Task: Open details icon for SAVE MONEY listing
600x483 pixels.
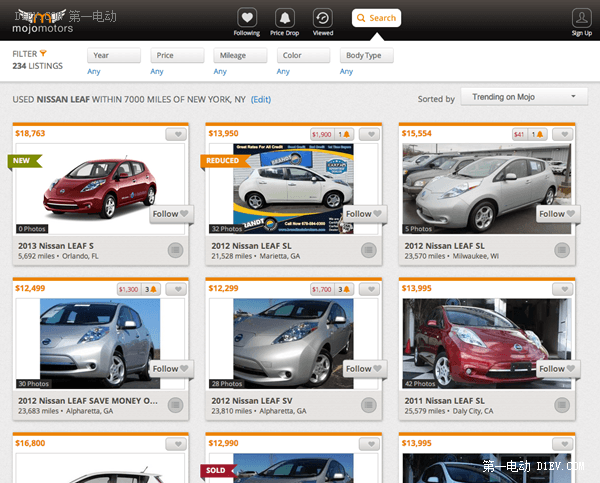Action: click(175, 405)
